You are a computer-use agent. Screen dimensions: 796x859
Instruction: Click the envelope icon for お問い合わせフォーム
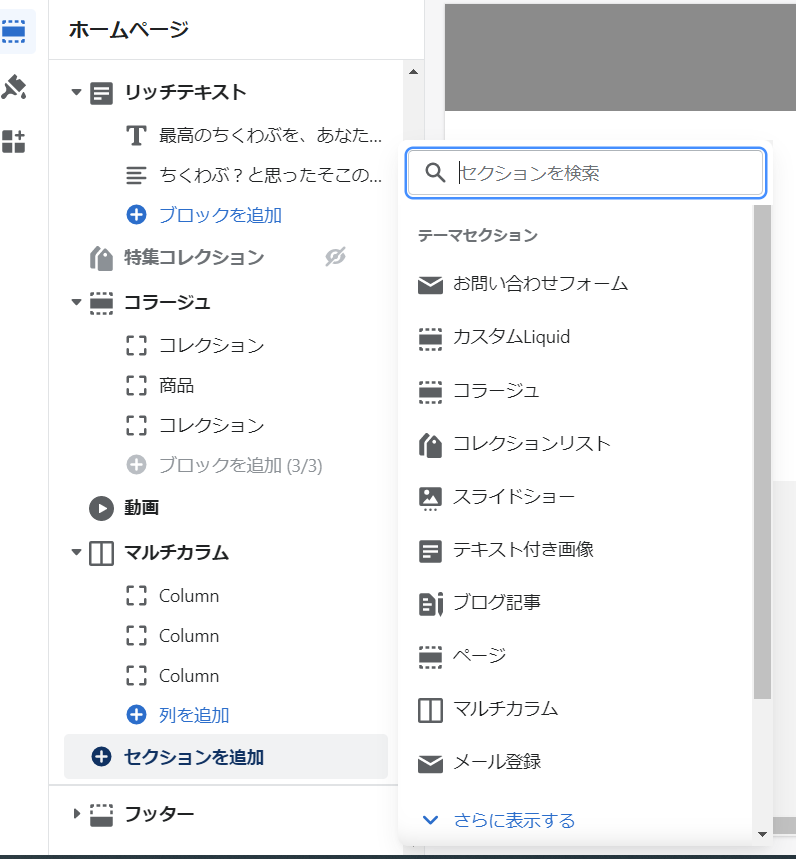point(430,285)
